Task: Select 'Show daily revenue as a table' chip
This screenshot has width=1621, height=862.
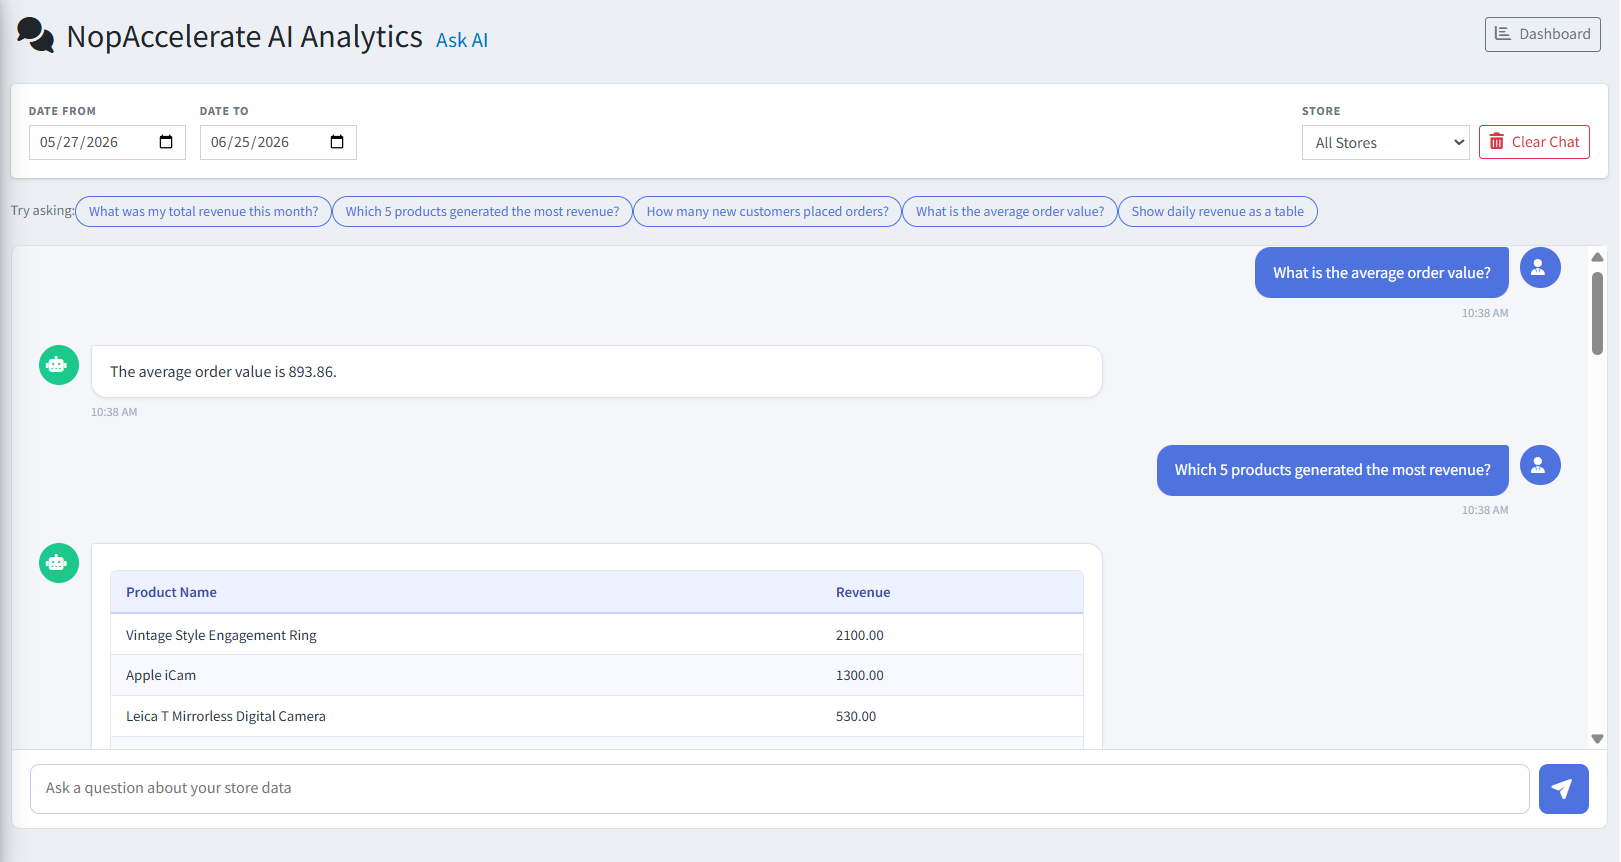Action: 1217,211
